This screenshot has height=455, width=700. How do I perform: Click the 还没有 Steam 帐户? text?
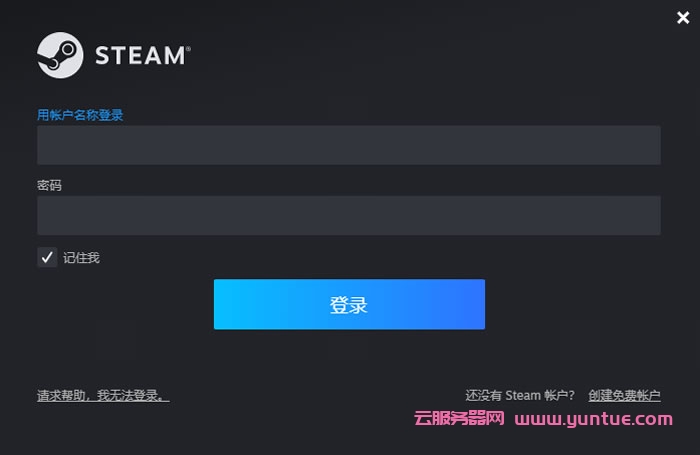520,396
